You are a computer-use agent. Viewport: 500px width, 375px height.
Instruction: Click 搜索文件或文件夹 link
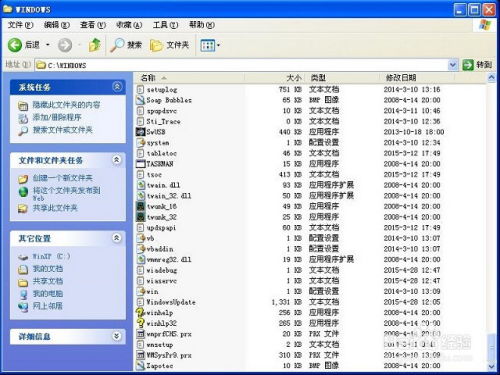click(x=62, y=130)
